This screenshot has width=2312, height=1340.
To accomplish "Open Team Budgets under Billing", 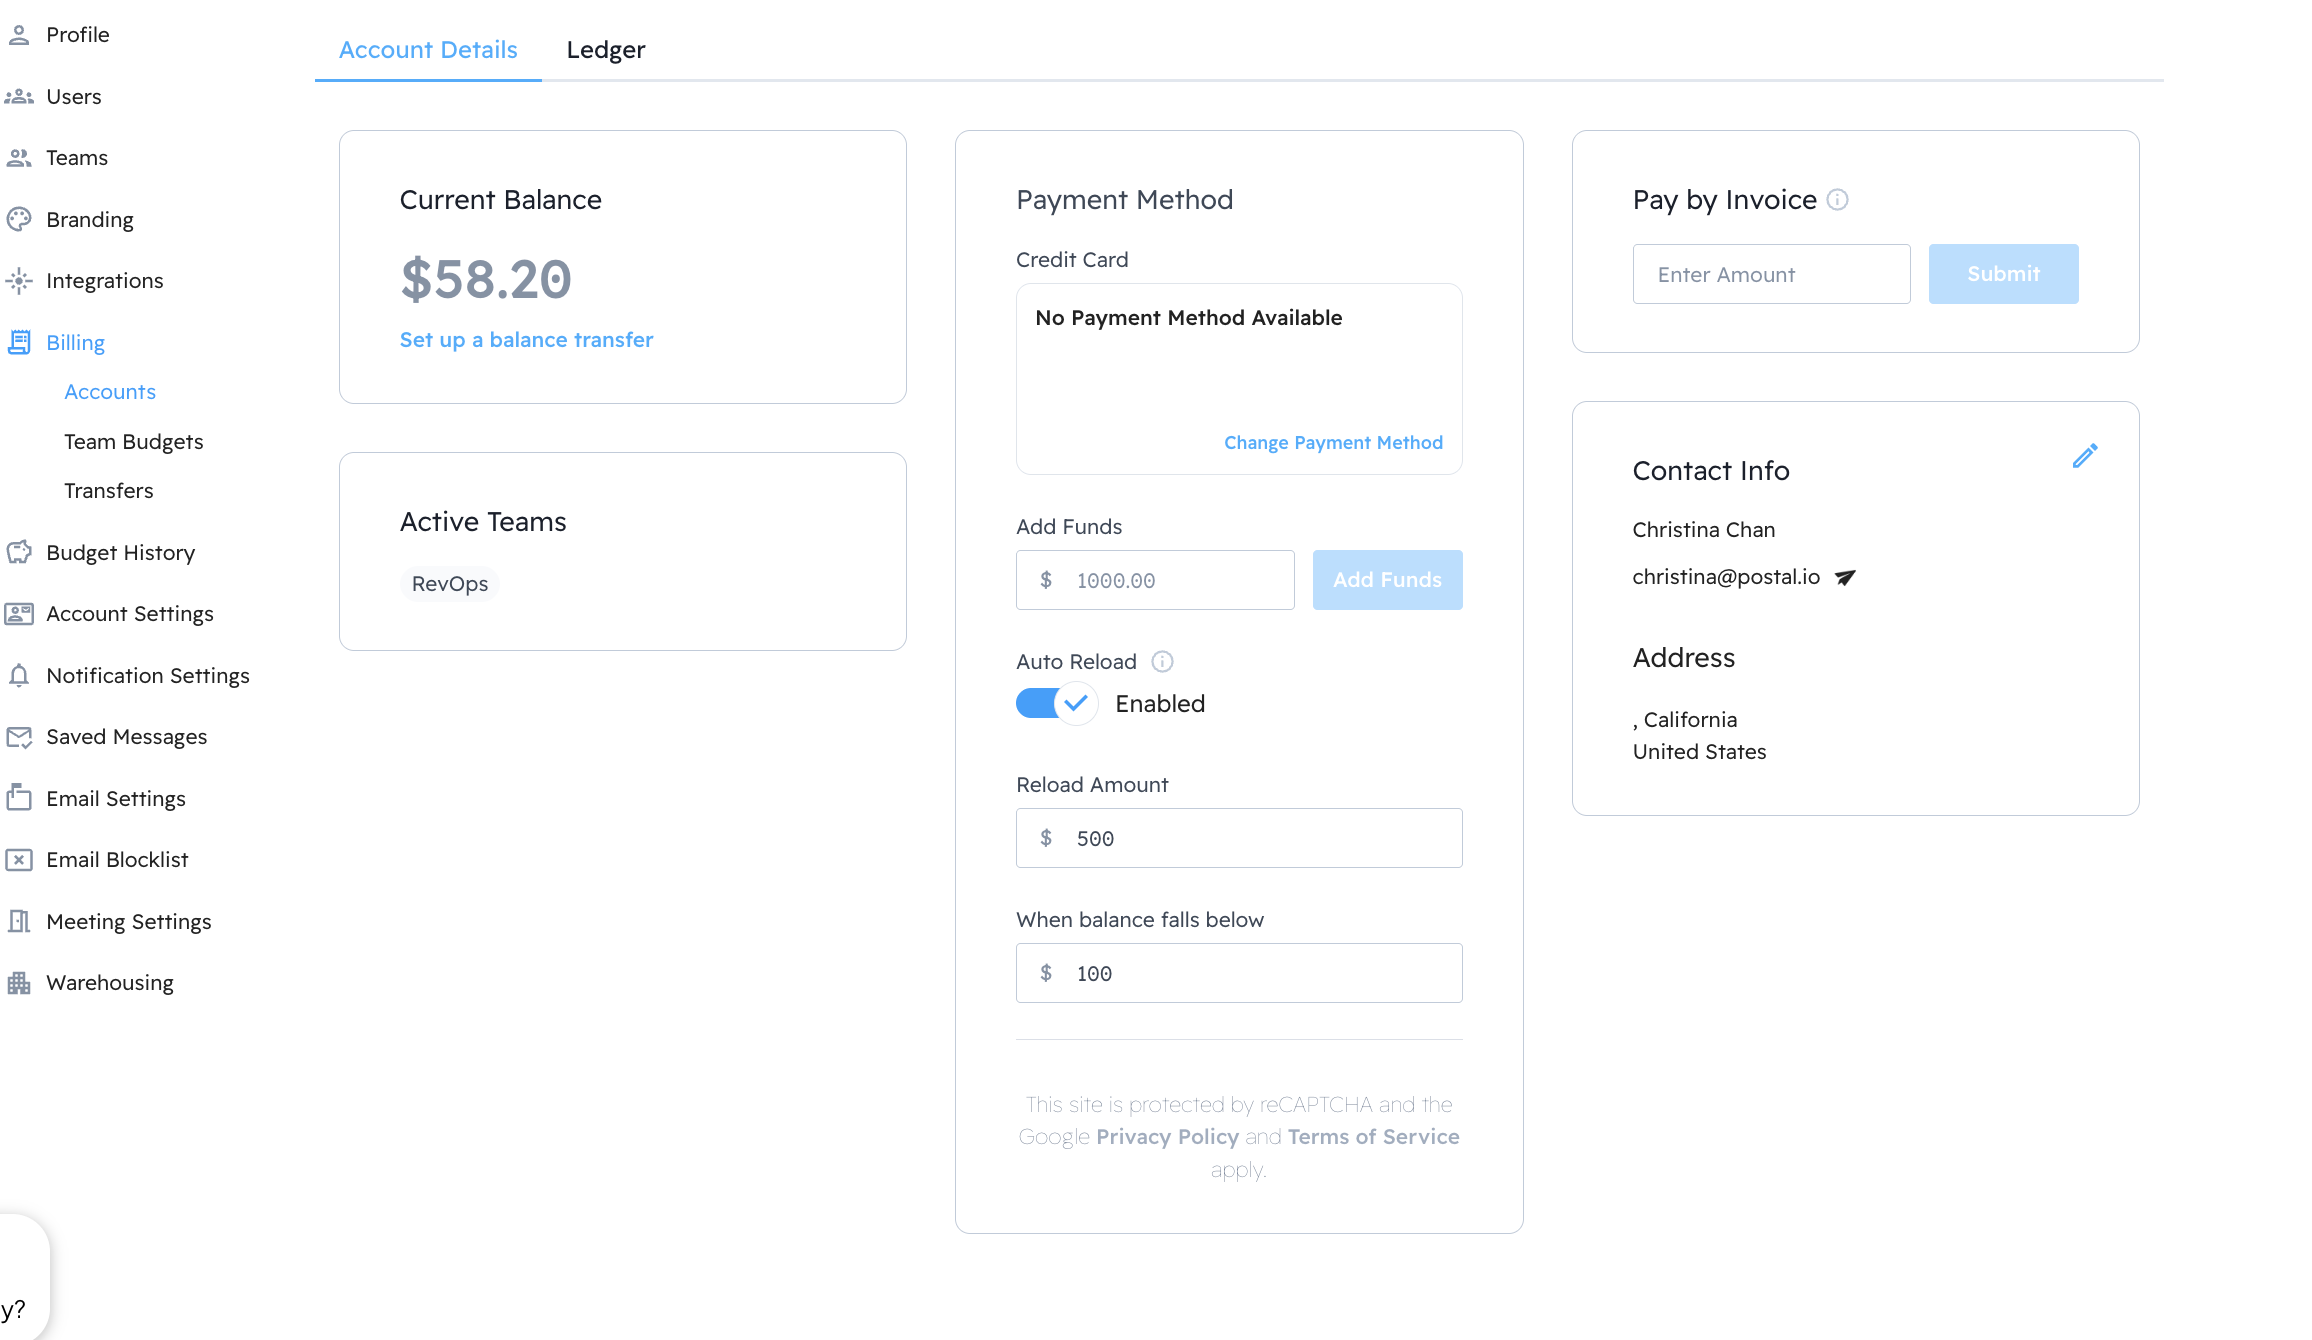I will coord(133,442).
